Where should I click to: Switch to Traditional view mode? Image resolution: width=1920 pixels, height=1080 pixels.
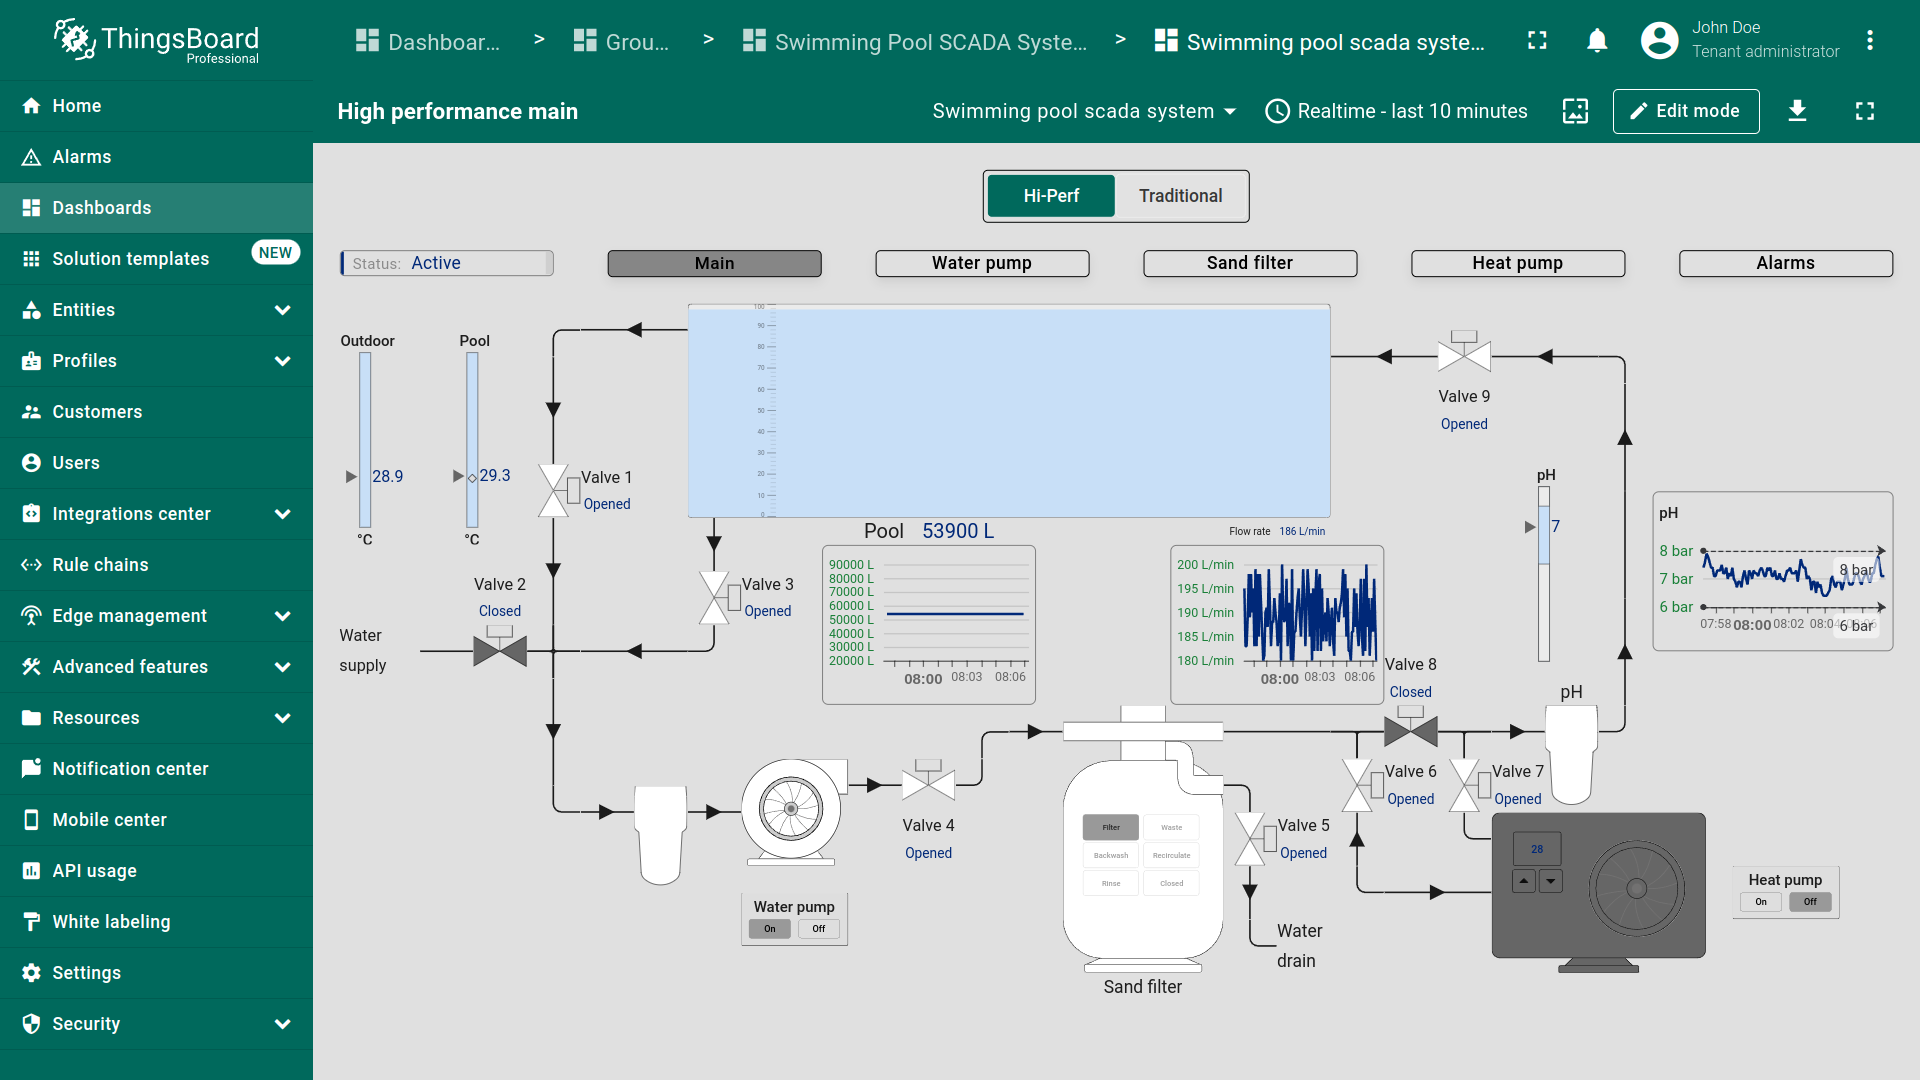click(1180, 196)
